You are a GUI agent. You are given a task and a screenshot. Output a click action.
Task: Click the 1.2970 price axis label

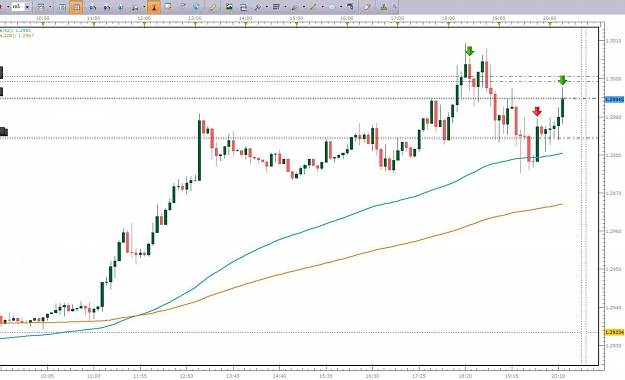point(613,193)
